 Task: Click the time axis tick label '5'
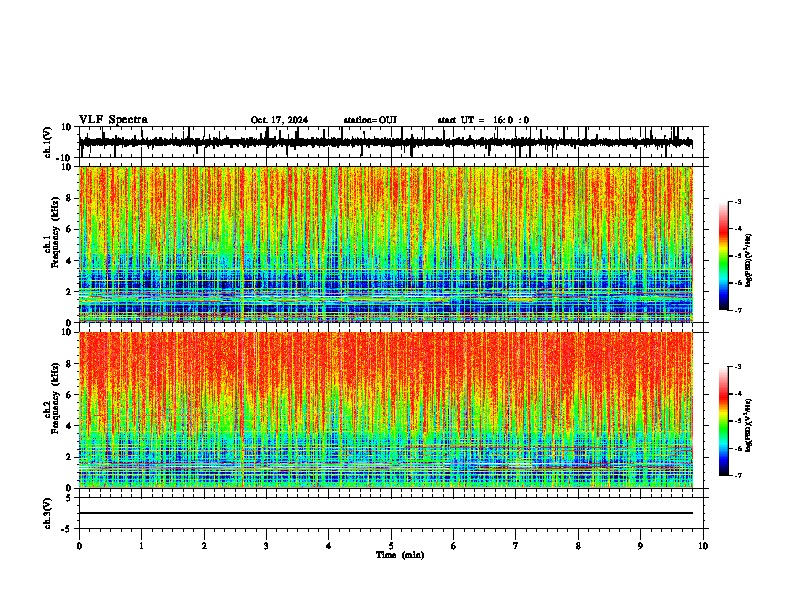pyautogui.click(x=391, y=546)
